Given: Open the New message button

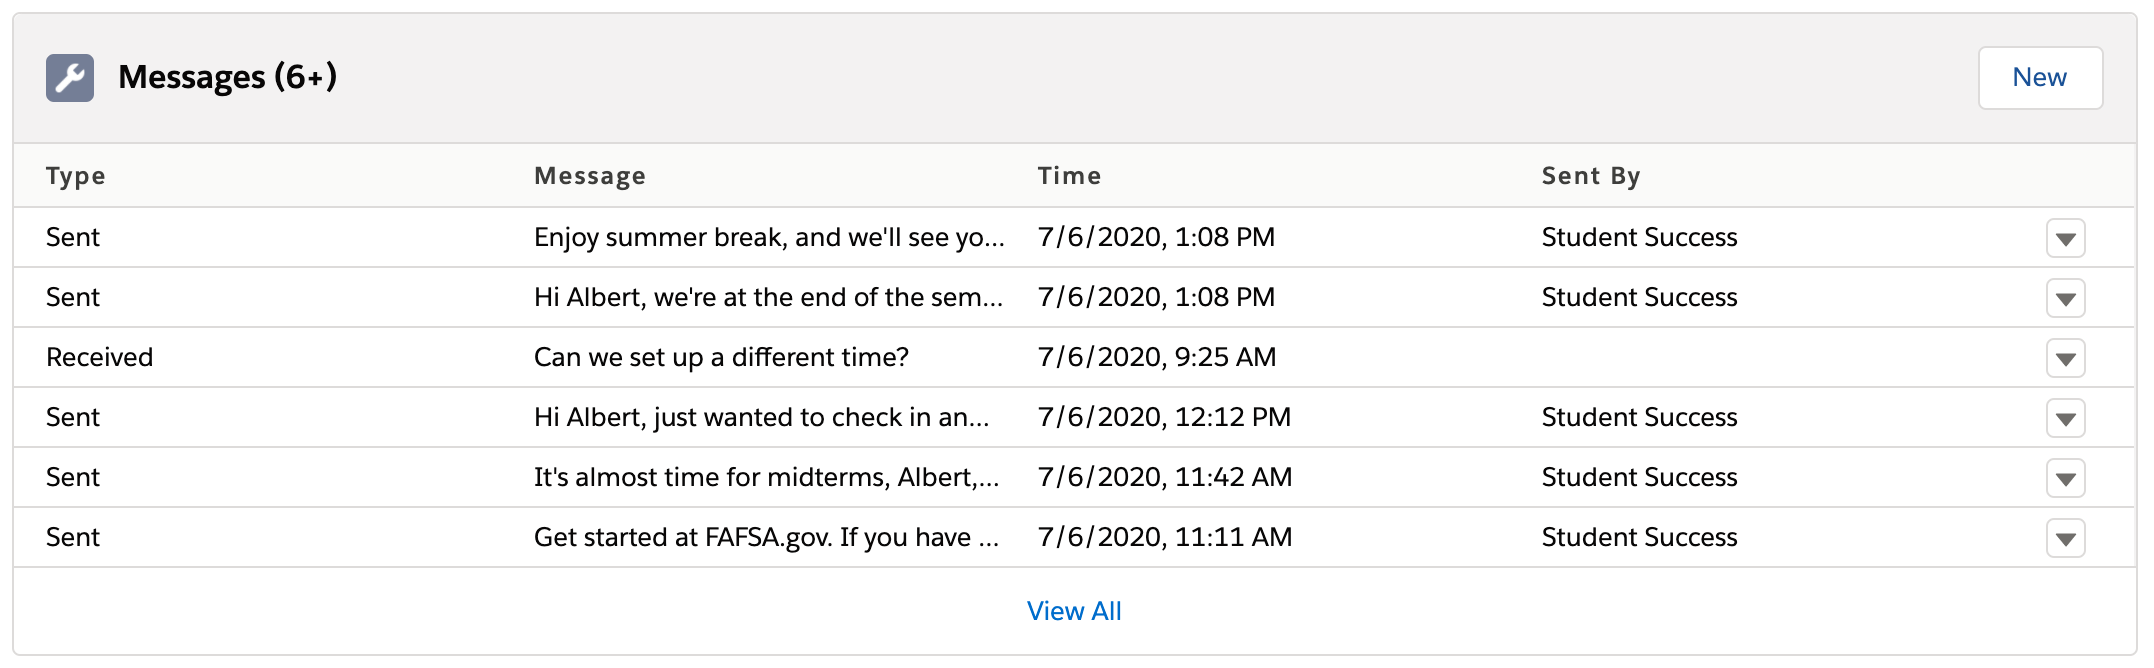Looking at the screenshot, I should [2040, 78].
